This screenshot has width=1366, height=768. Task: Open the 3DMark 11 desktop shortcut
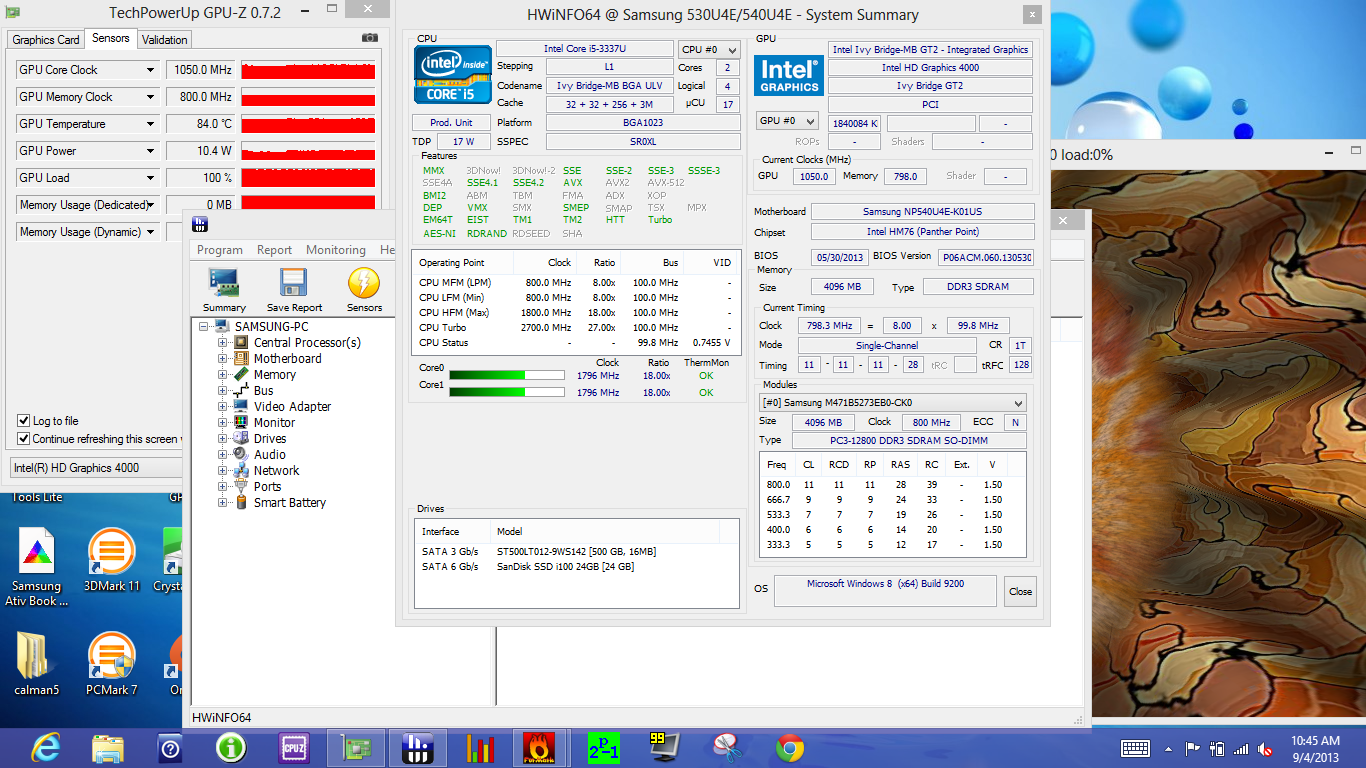tap(112, 560)
